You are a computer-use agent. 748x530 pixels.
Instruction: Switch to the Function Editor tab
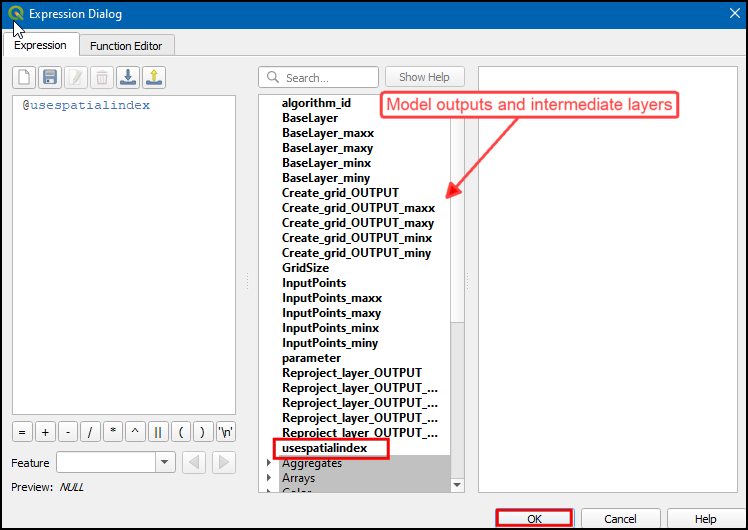point(126,46)
